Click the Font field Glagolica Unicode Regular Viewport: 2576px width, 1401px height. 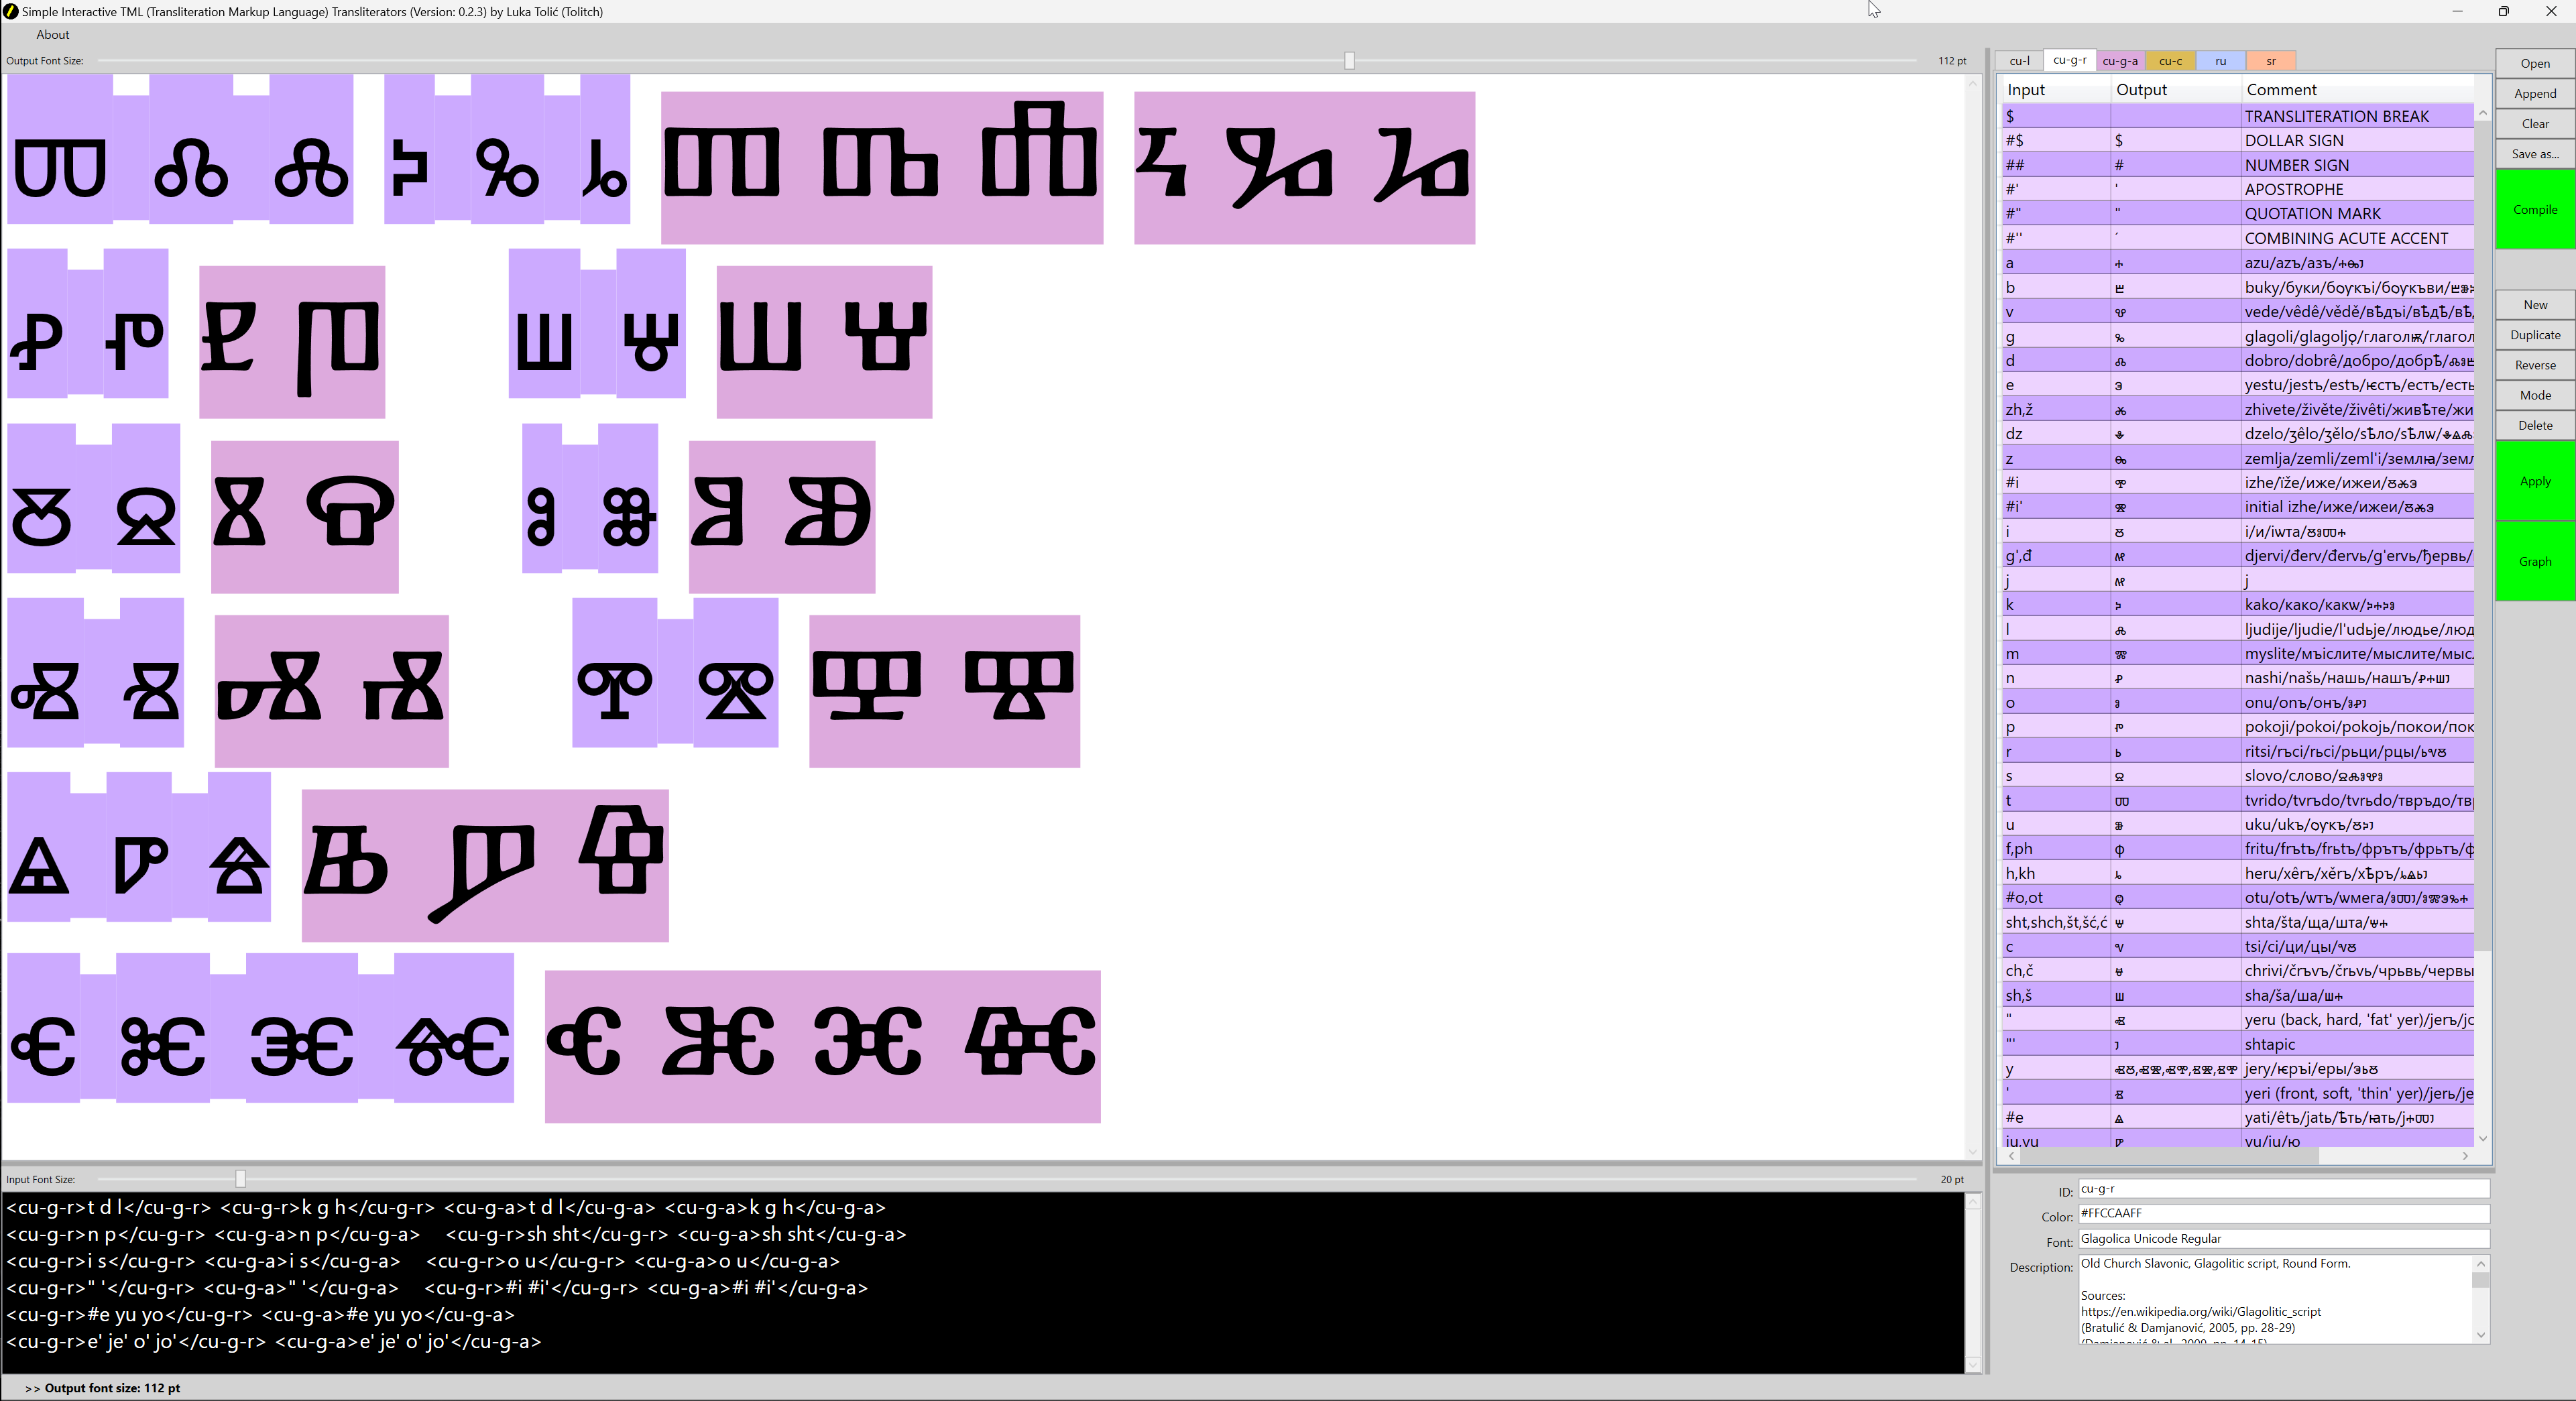point(2282,1238)
